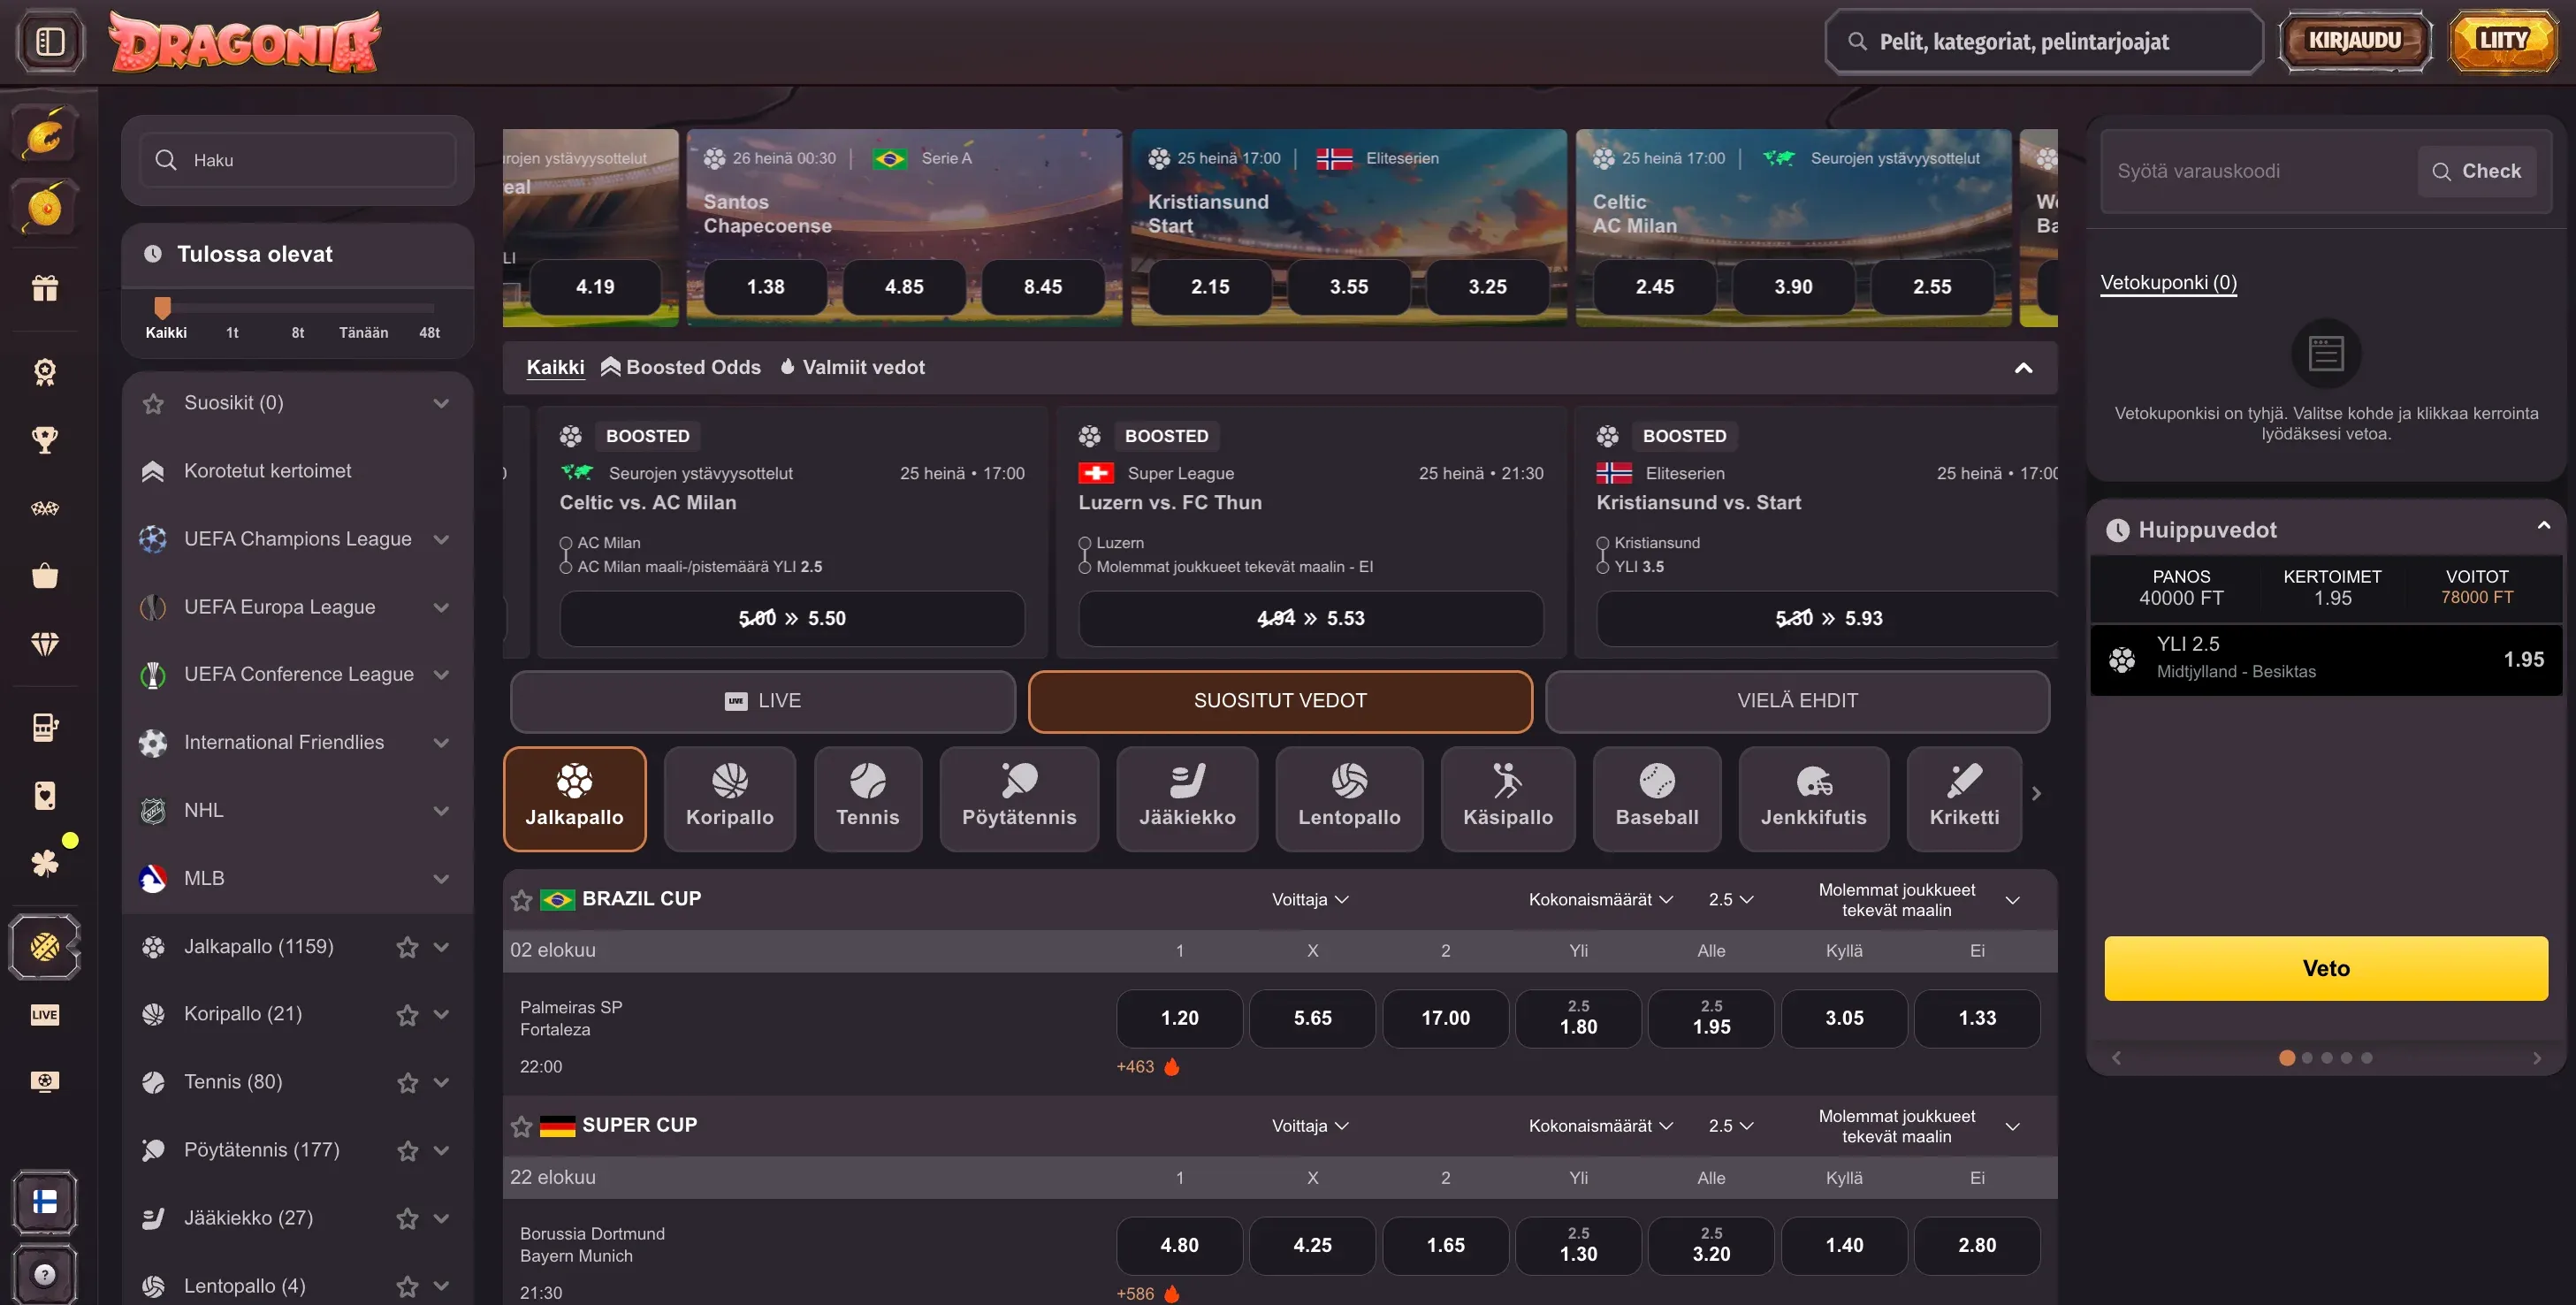Screen dimensions: 2576x1305
Task: Select the Pöytätennis sport icon tile
Action: pos(1019,798)
